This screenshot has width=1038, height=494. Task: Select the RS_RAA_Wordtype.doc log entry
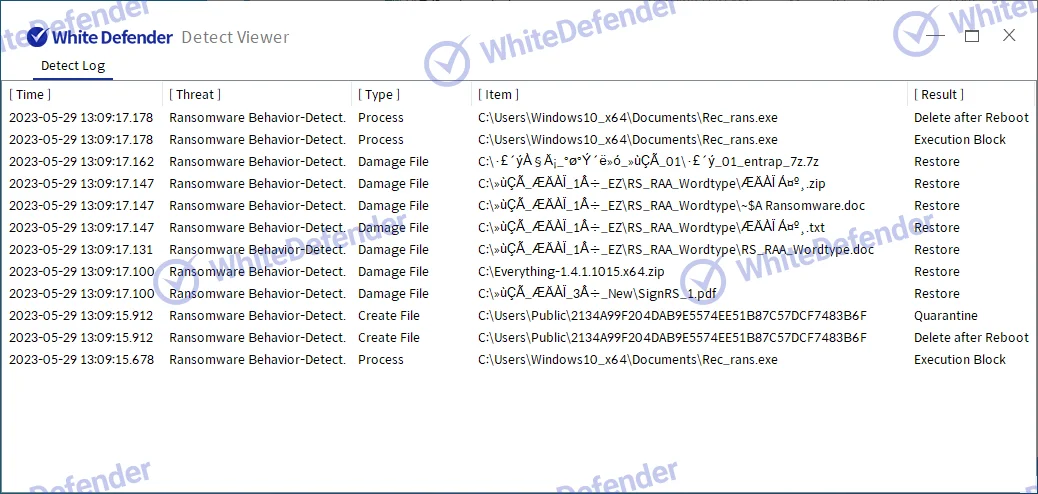click(676, 250)
